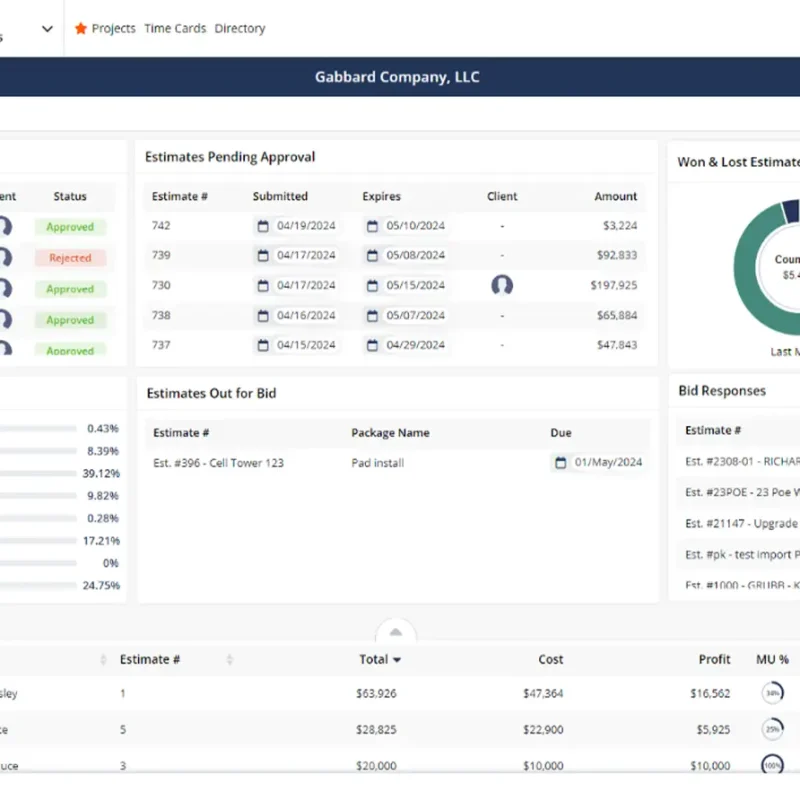Screen dimensions: 800x800
Task: Click calendar icon beside 04/16/2024 submitted date
Action: click(263, 316)
